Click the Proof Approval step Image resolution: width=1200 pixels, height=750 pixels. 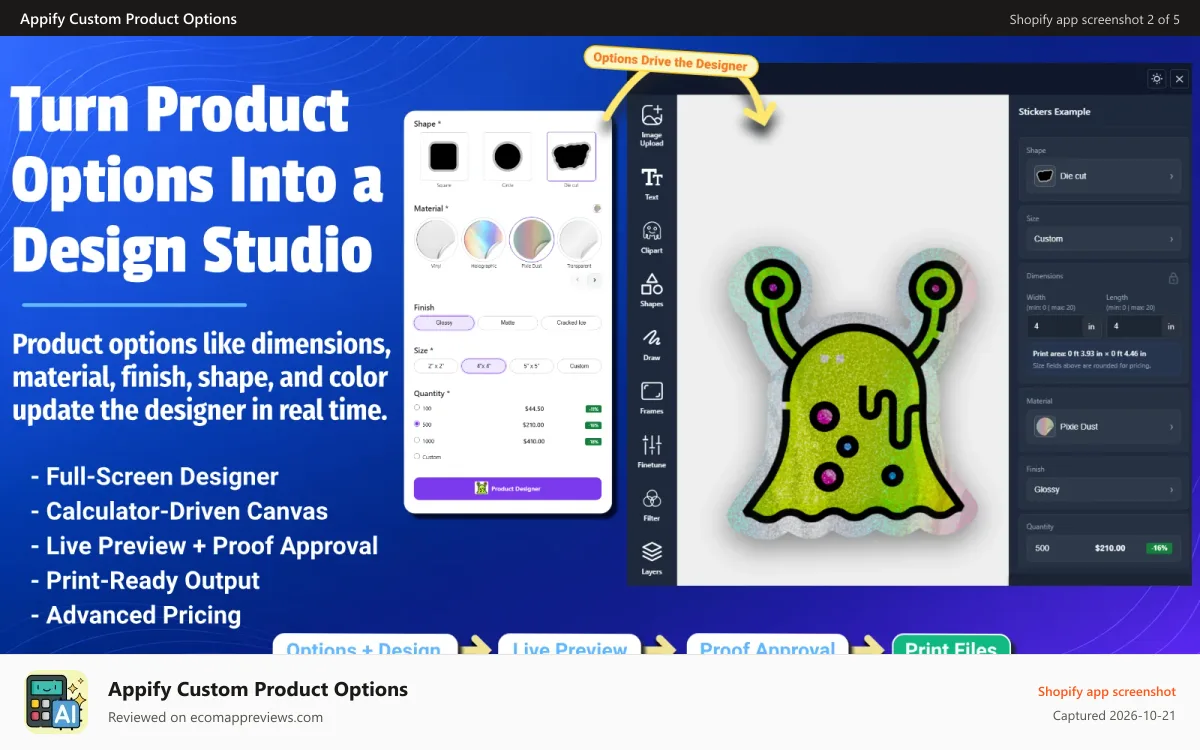coord(767,645)
